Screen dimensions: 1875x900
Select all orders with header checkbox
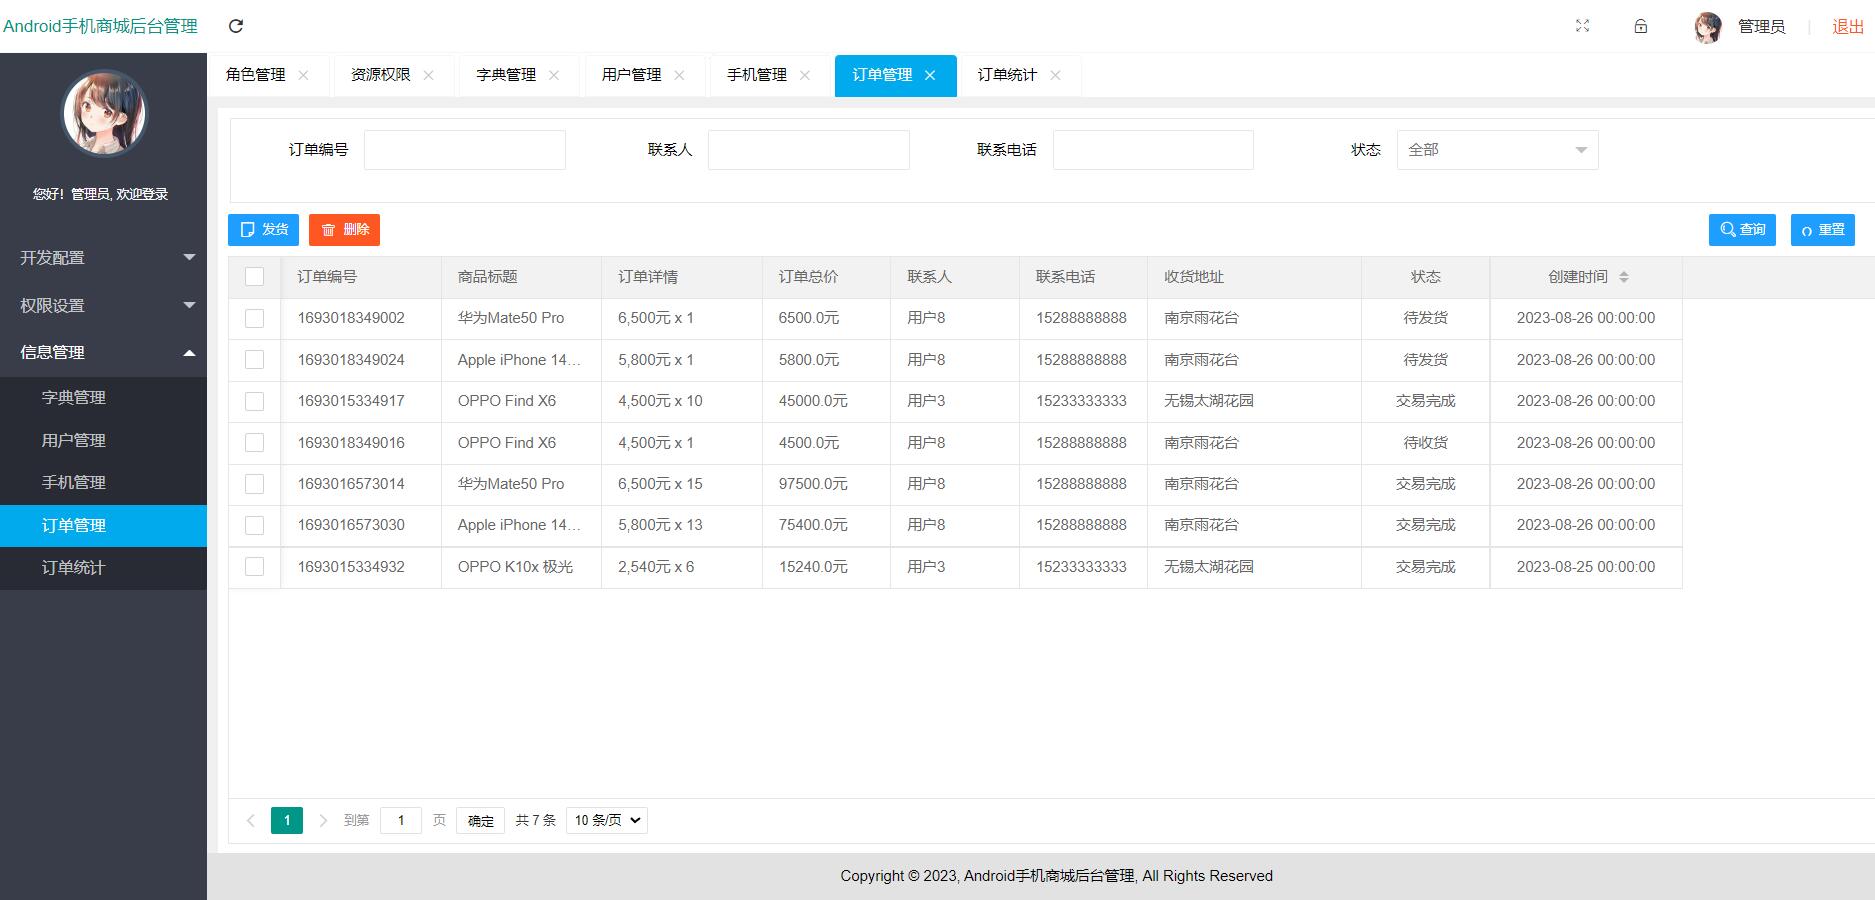(x=255, y=277)
